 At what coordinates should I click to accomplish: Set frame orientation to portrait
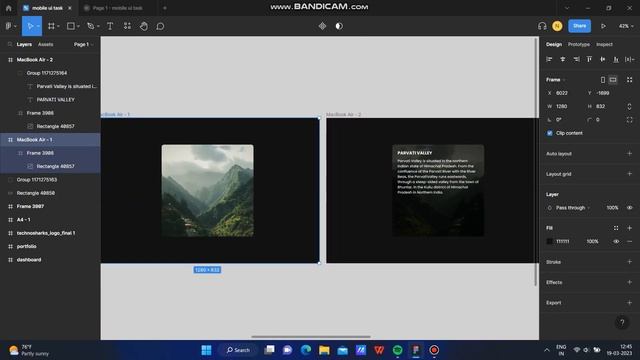click(x=603, y=80)
